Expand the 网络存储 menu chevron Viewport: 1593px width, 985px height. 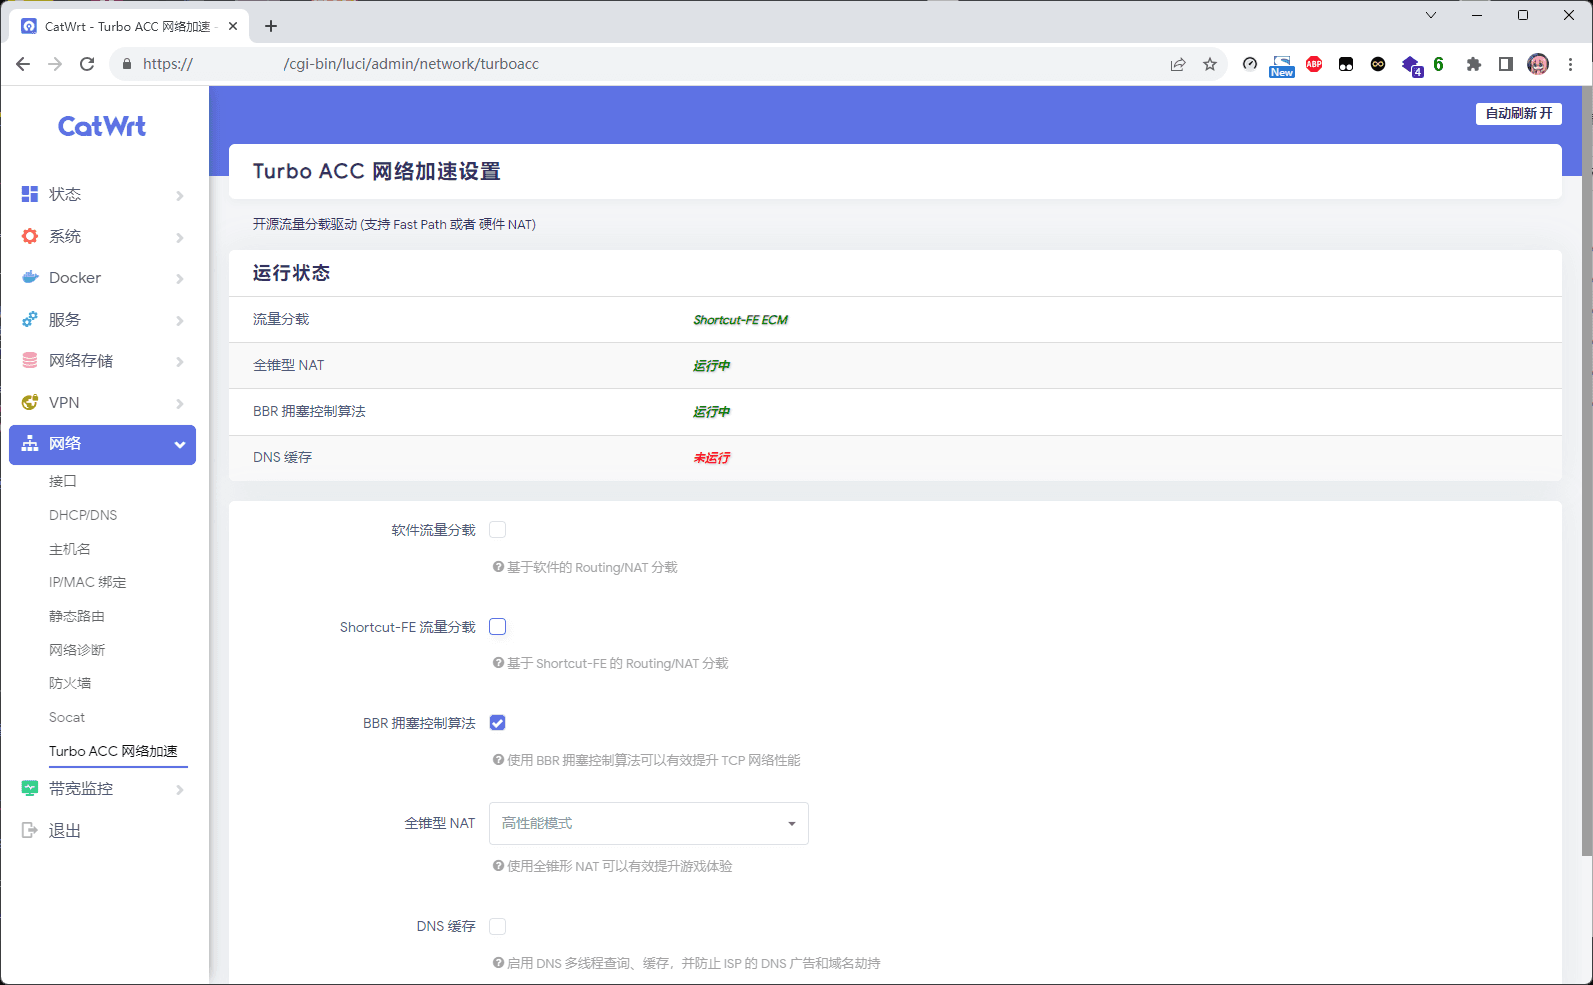[x=180, y=361]
